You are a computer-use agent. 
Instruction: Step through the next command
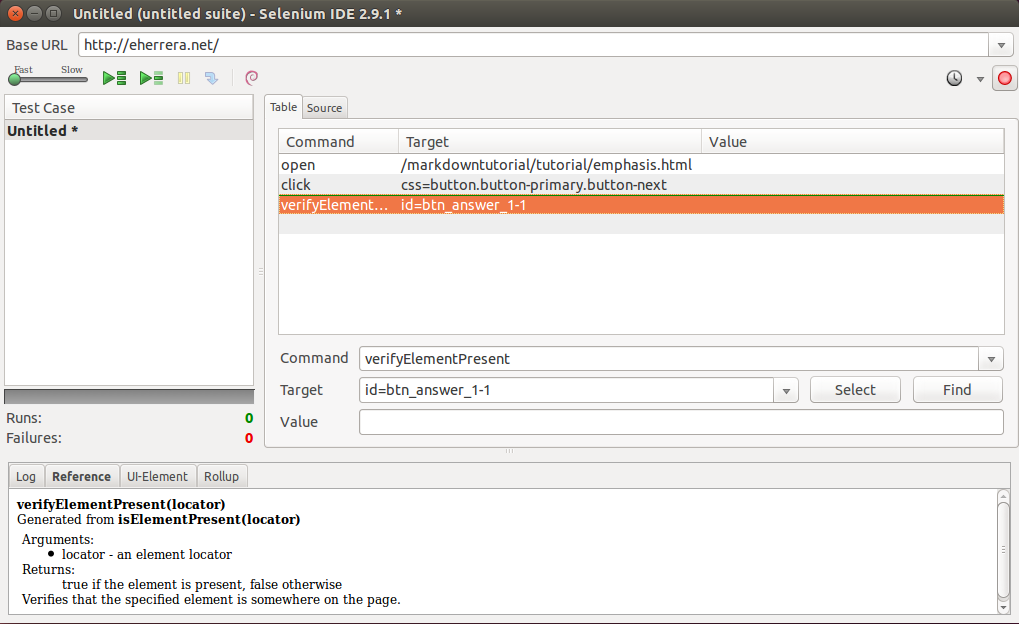click(x=211, y=79)
